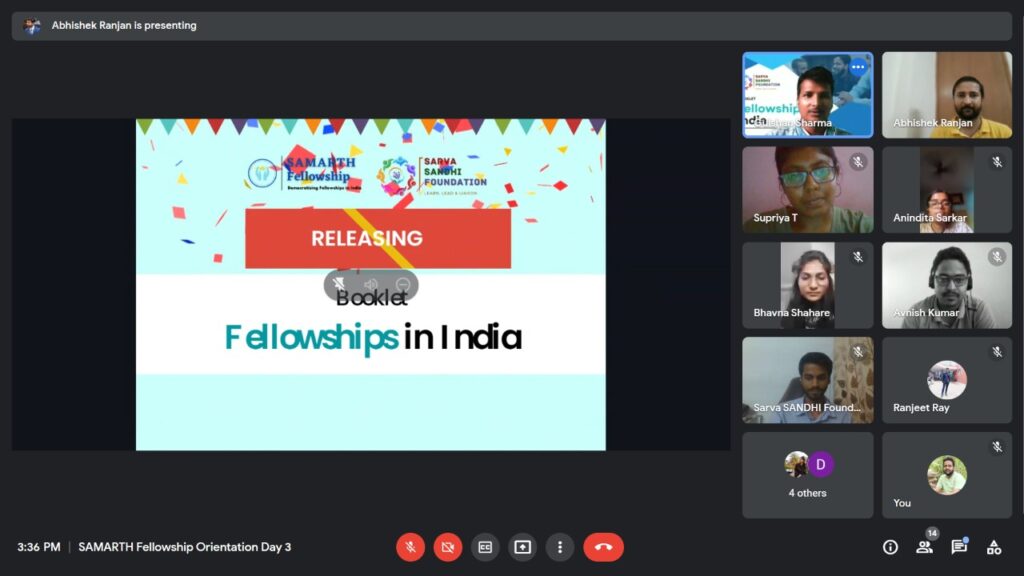Click 'Abhishek Ranjan is presenting' banner
The width and height of the screenshot is (1024, 576).
click(x=512, y=25)
